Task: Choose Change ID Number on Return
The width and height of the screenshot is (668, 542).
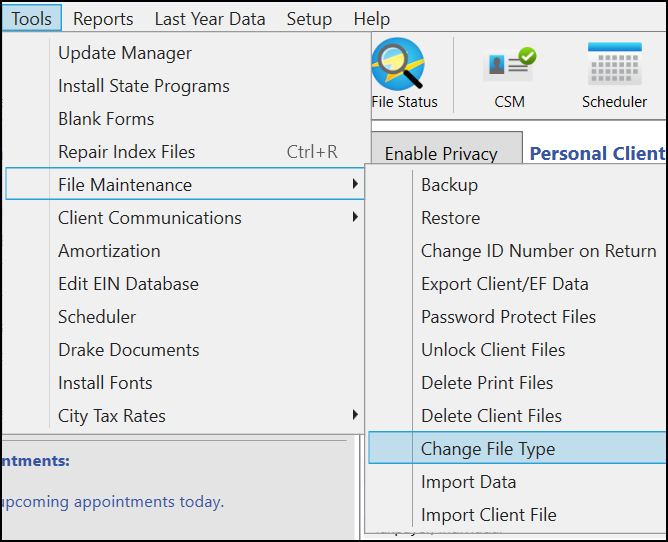Action: [517, 251]
